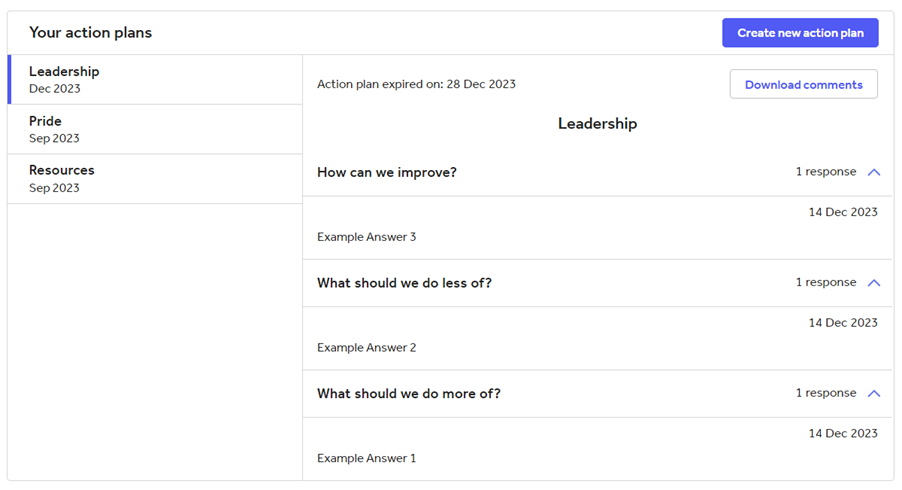Select the Example Answer 2 comment
This screenshot has width=902, height=490.
[x=366, y=348]
